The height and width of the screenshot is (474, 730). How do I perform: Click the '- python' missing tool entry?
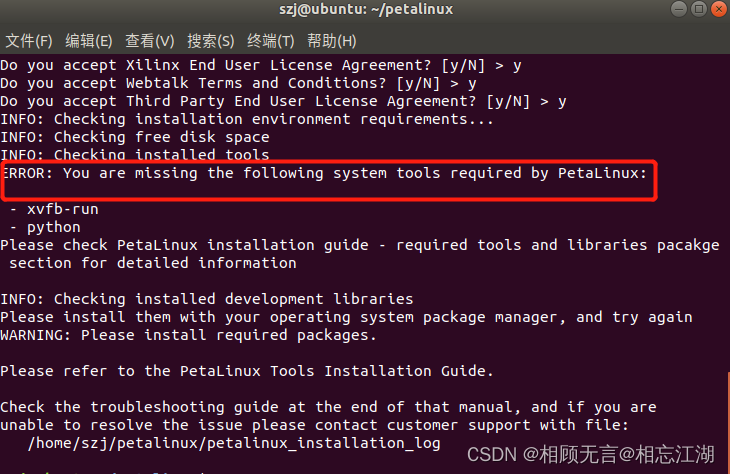(x=45, y=228)
